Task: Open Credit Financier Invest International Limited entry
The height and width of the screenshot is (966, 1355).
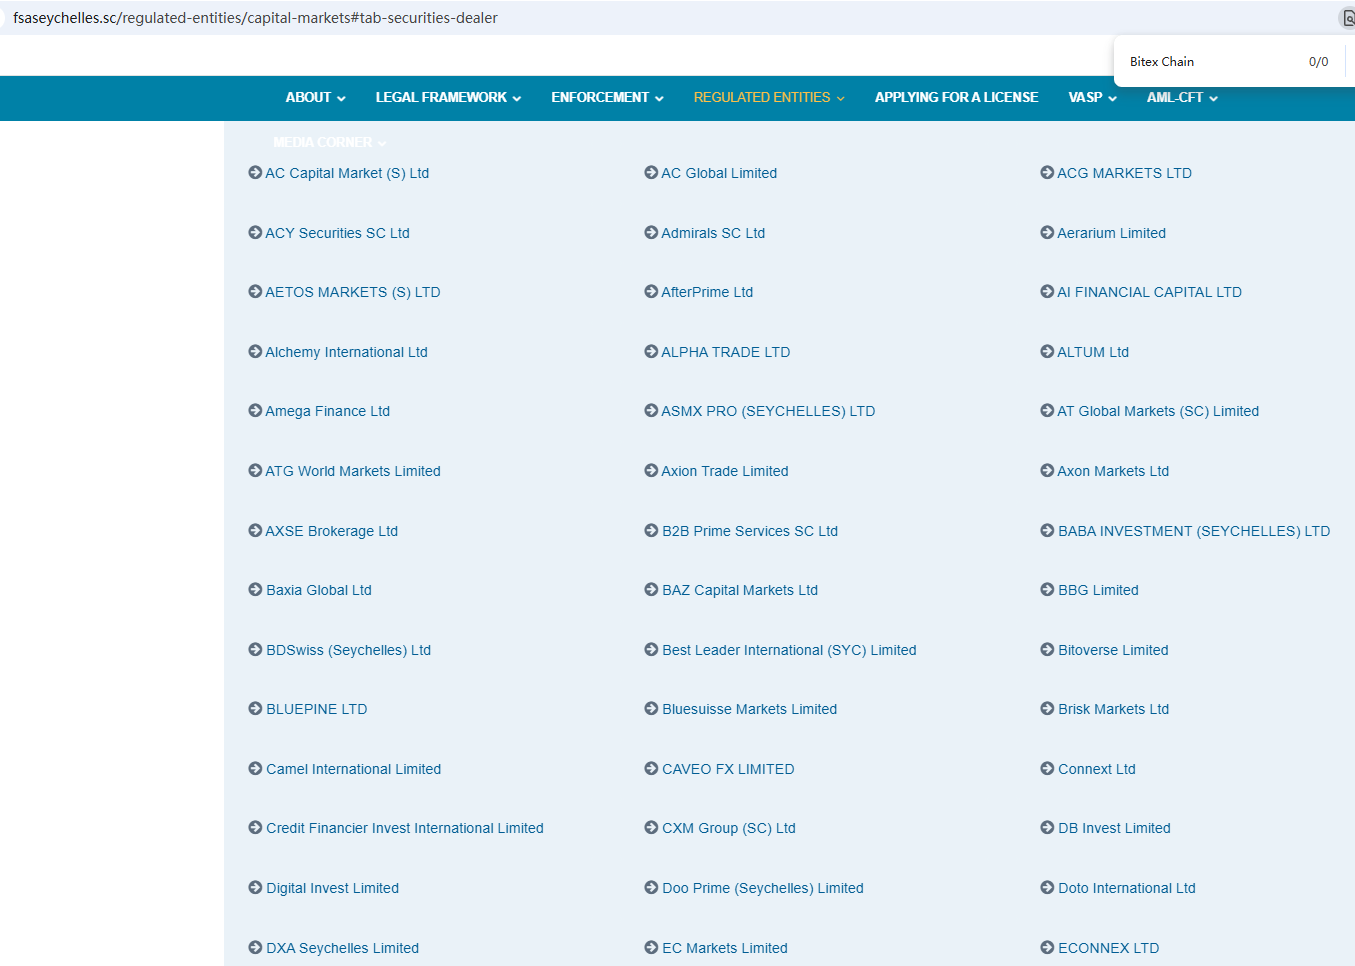Action: tap(404, 828)
